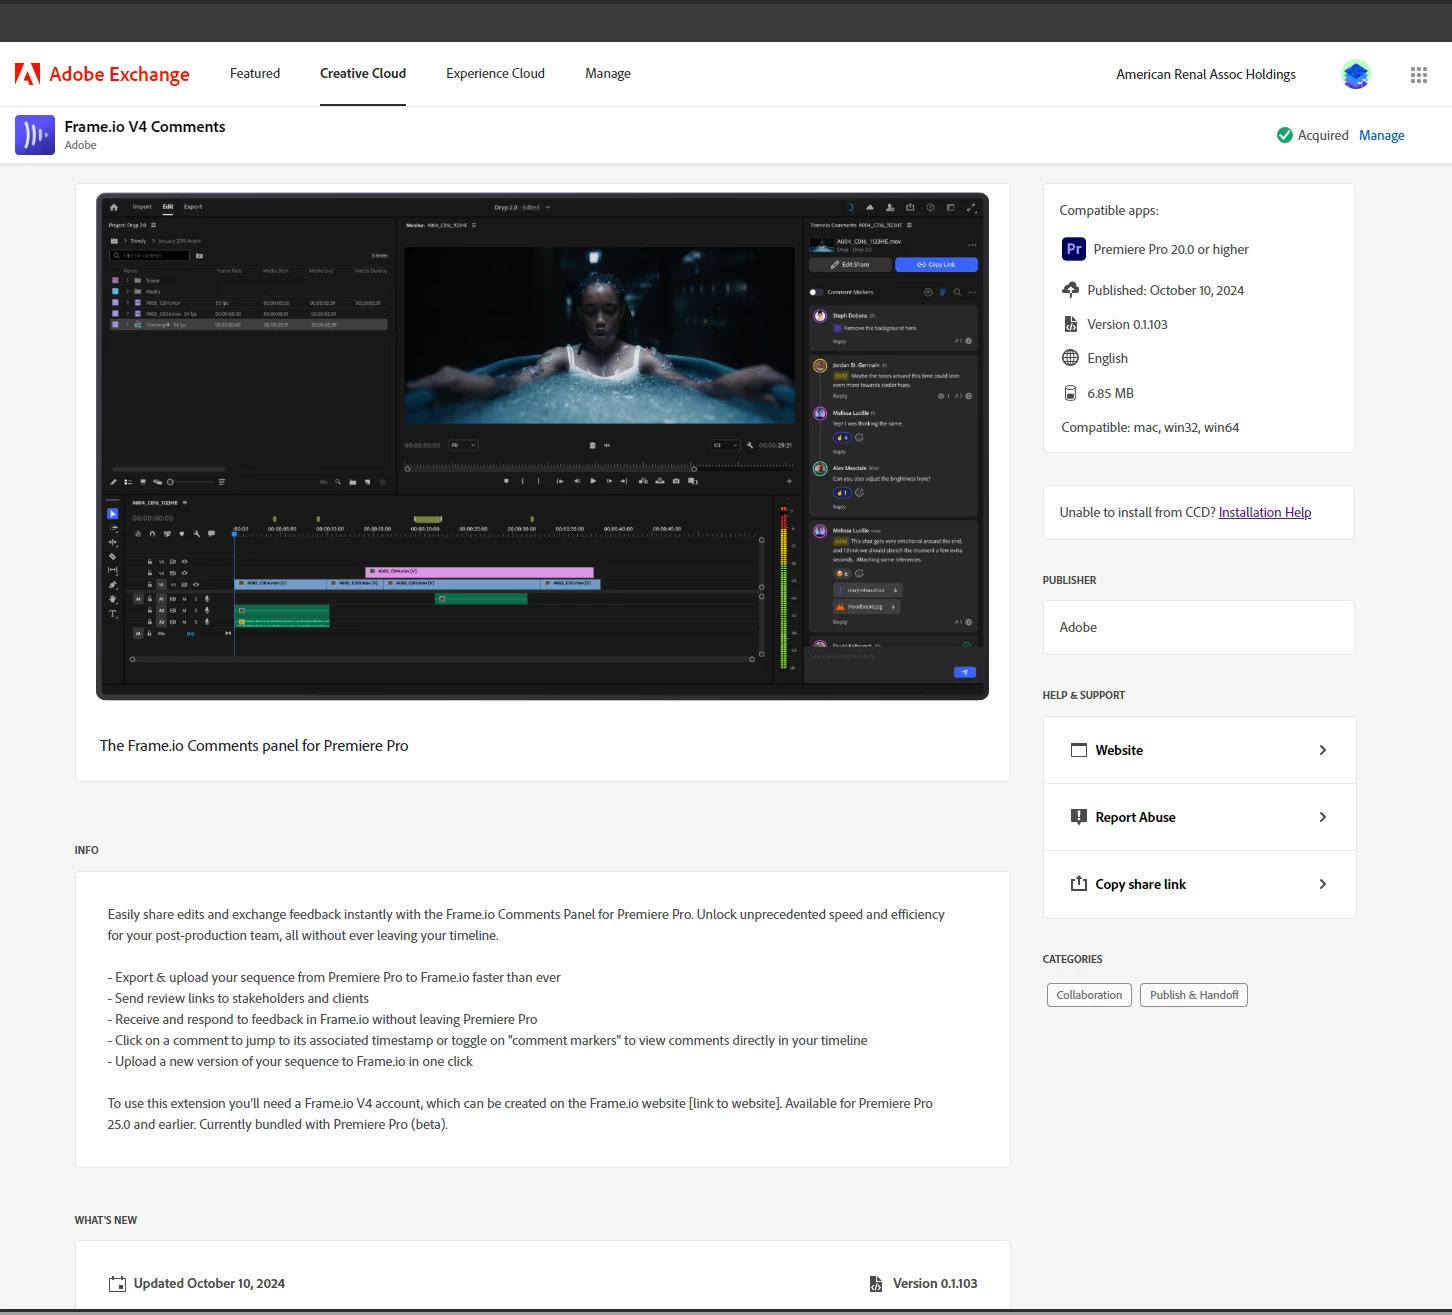The image size is (1452, 1315).
Task: Click the Copy share link chevron
Action: point(1323,884)
